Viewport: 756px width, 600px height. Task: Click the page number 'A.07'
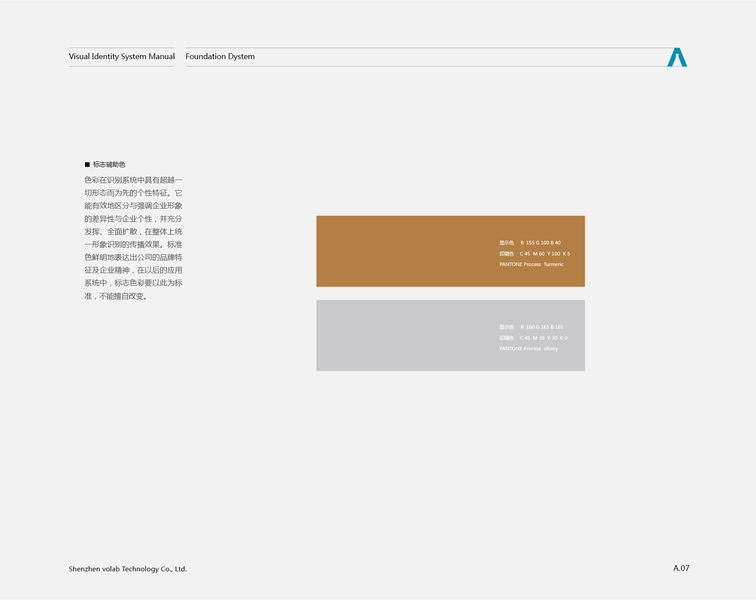click(681, 568)
